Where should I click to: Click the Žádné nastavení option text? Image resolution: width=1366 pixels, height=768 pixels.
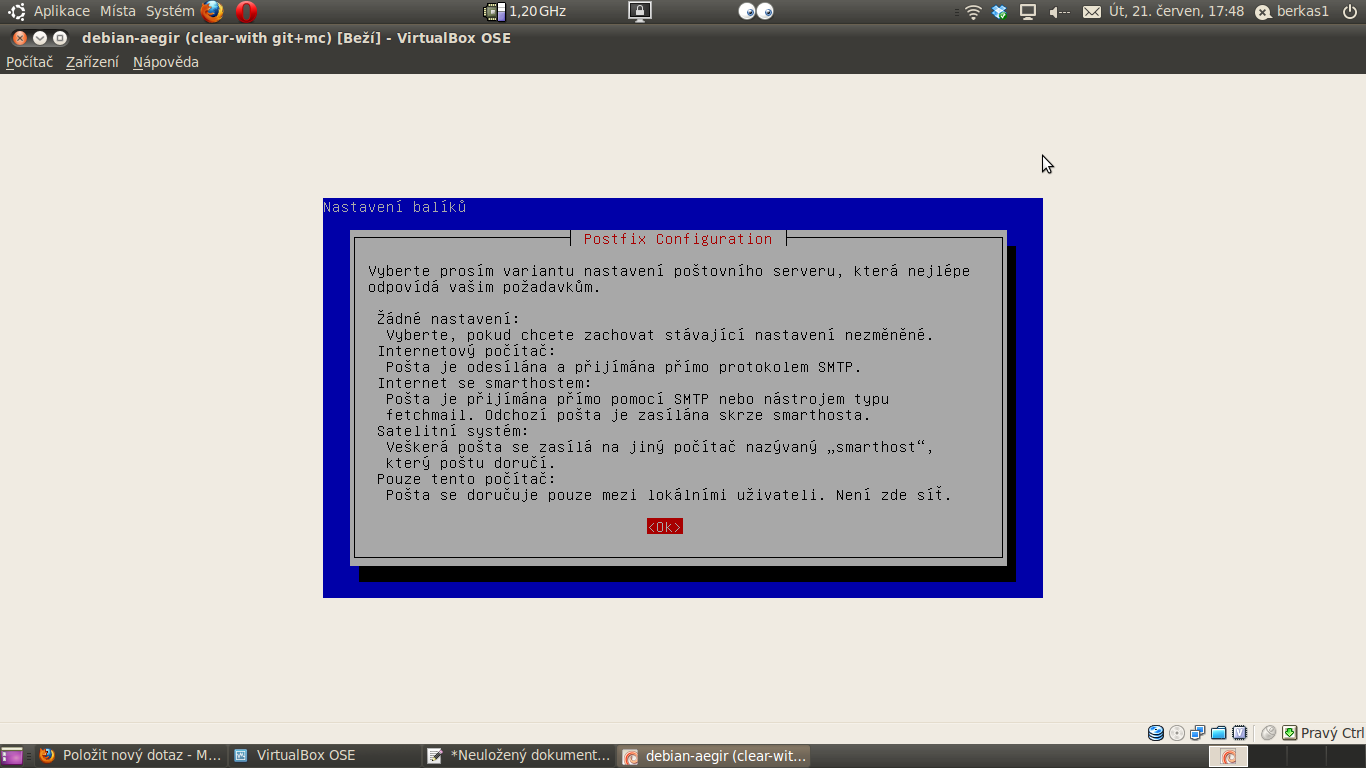click(449, 319)
